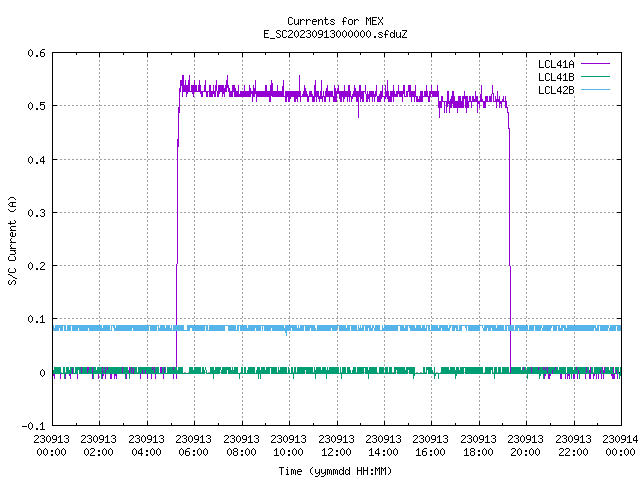Viewport: 640px width, 480px height.
Task: Click the LCL42B legend label
Action: pos(556,90)
